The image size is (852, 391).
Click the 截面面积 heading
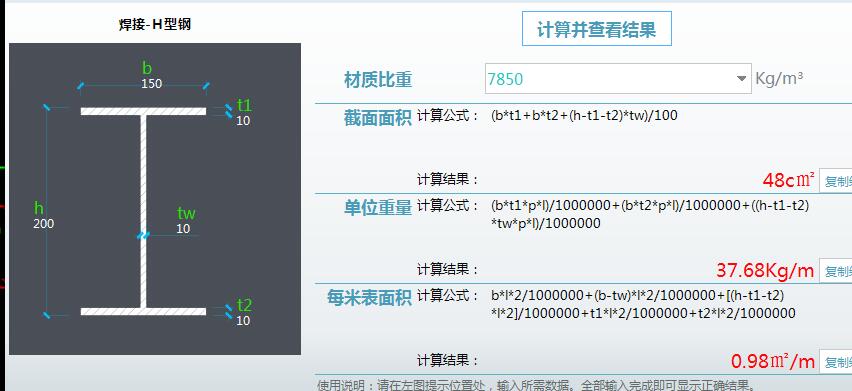pyautogui.click(x=378, y=118)
